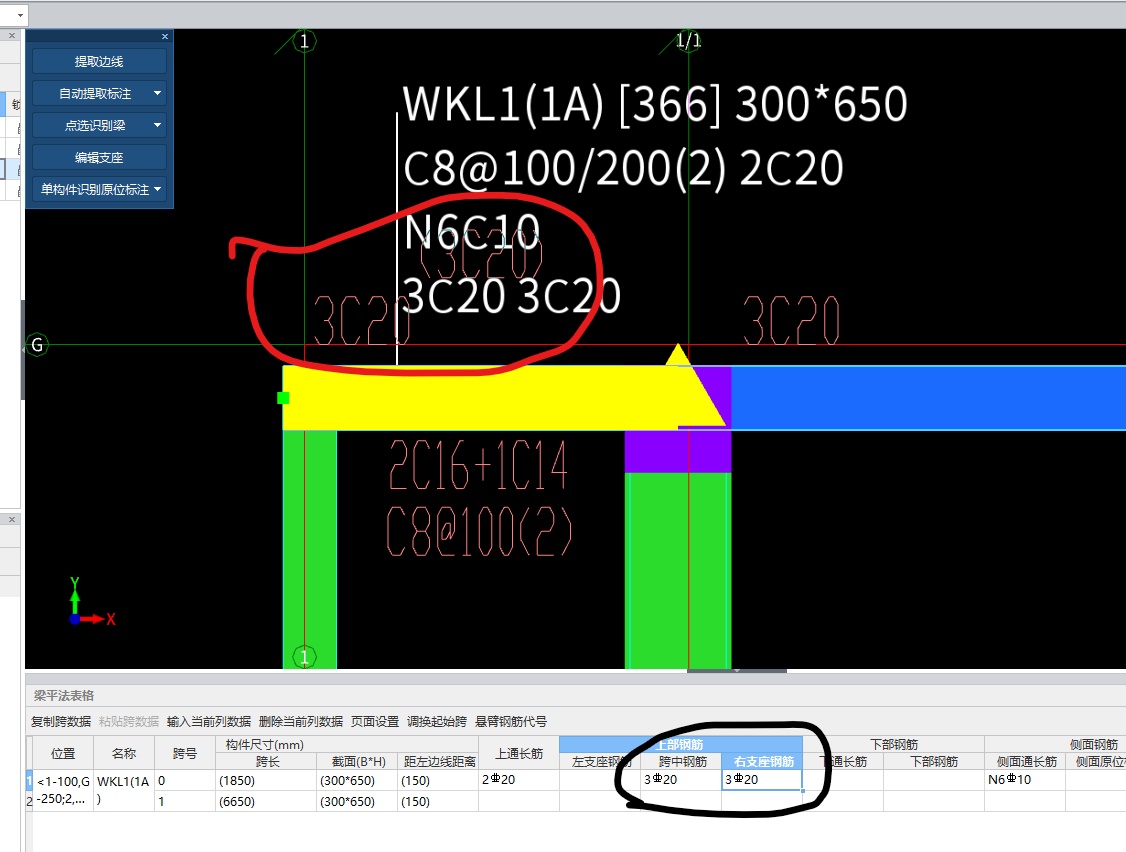Expand the 单构件识别原位标注 dropdown arrow
1126x852 pixels.
(x=157, y=190)
